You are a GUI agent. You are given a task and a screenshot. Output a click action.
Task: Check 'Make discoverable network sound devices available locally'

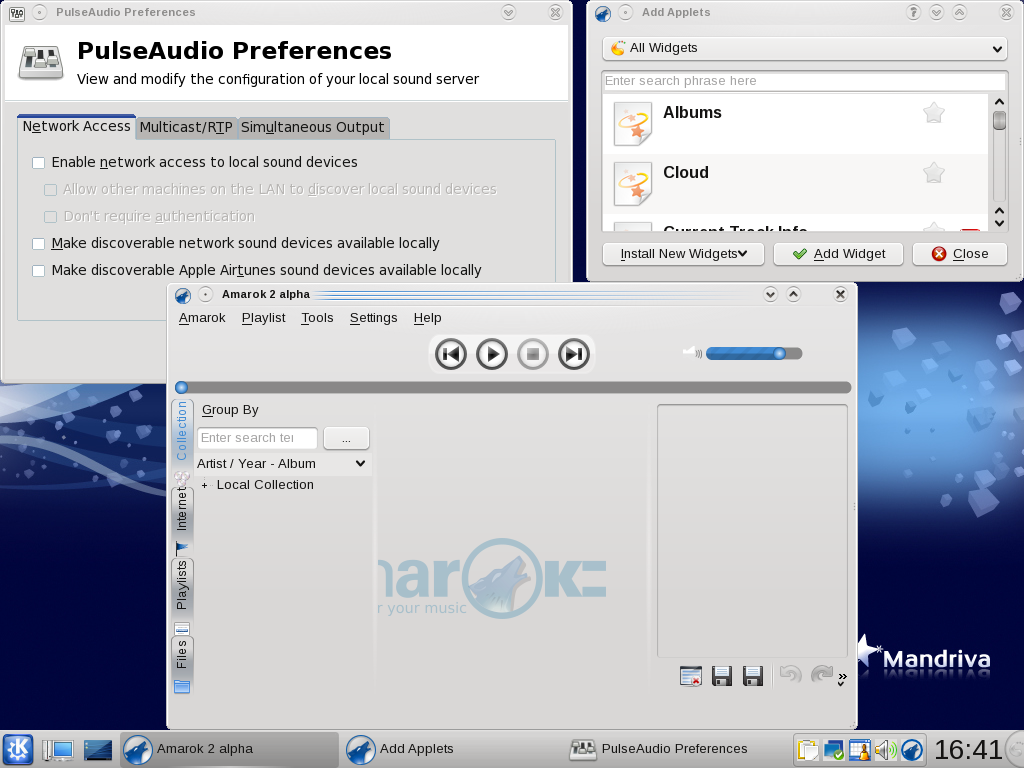(39, 244)
